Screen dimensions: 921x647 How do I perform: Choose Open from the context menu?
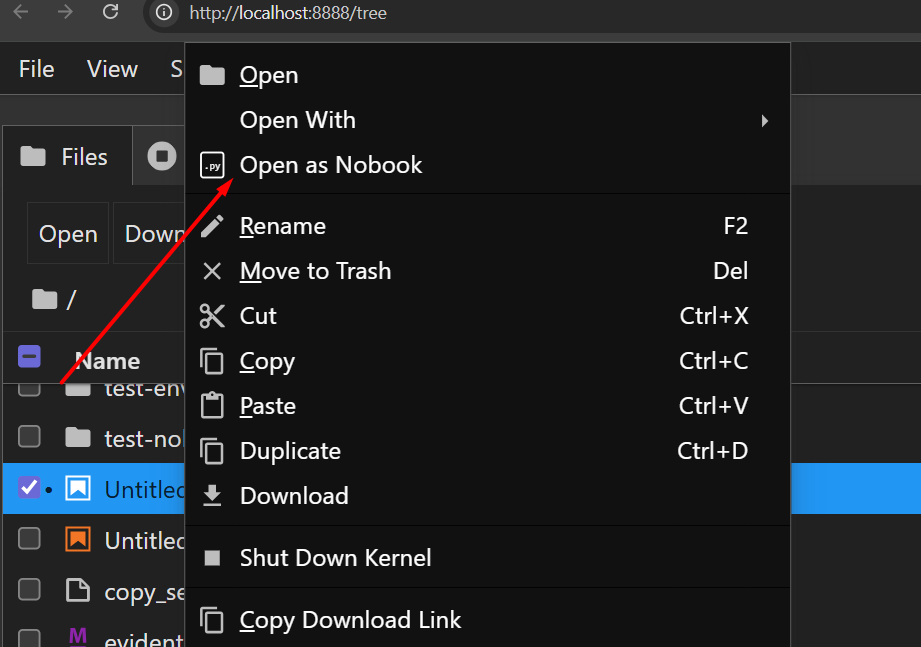(488, 75)
